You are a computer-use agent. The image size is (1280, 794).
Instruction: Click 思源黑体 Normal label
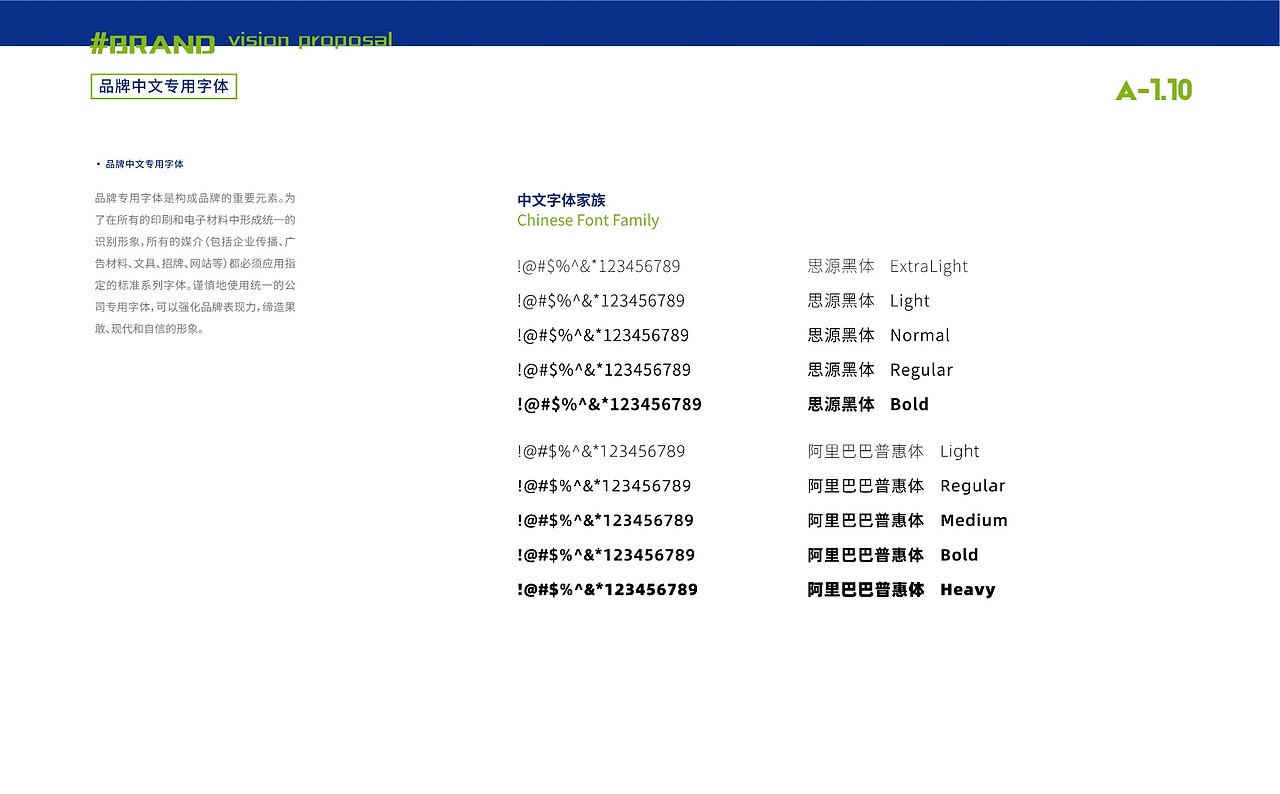879,335
